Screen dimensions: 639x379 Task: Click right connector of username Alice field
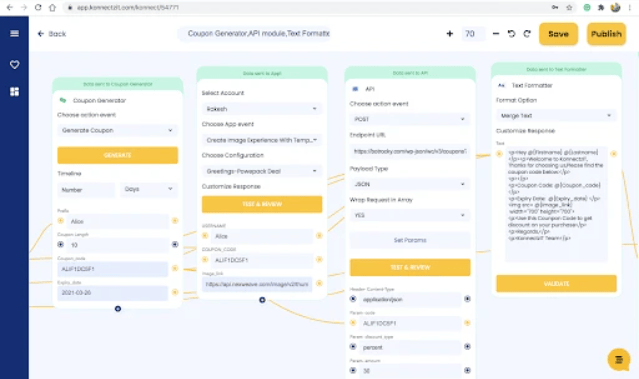tap(319, 236)
